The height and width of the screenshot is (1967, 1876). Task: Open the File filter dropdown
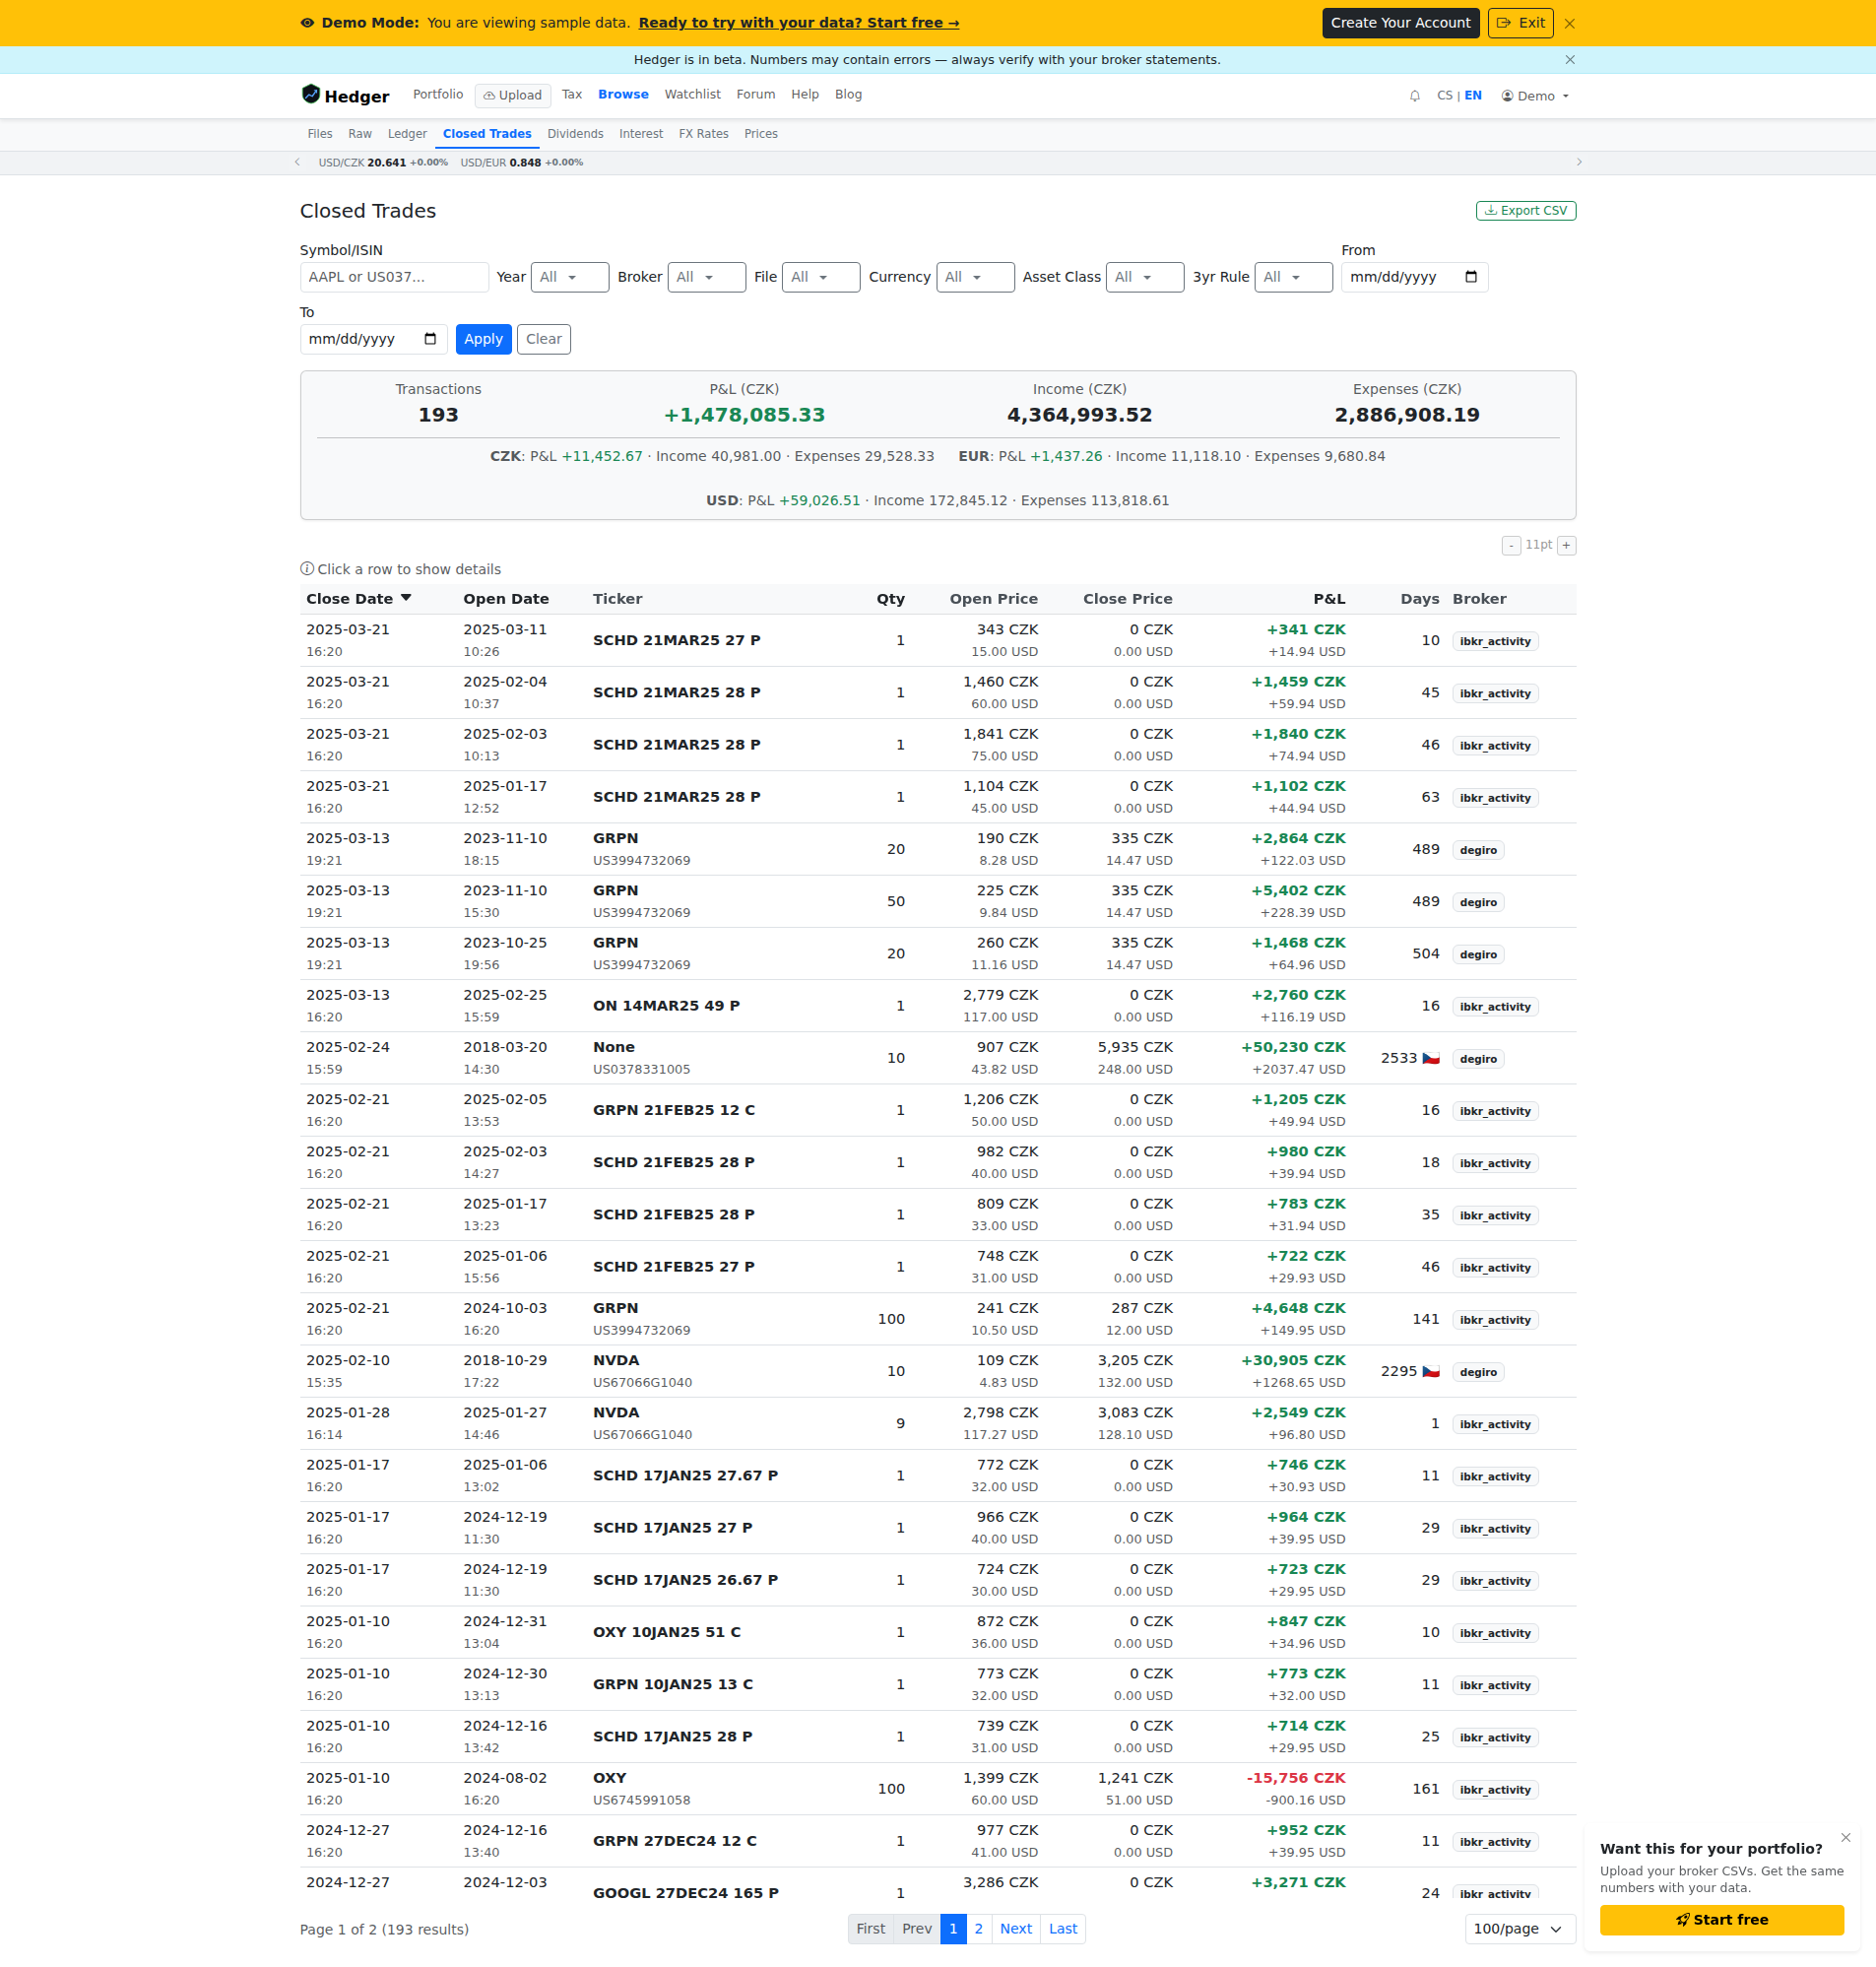point(821,277)
